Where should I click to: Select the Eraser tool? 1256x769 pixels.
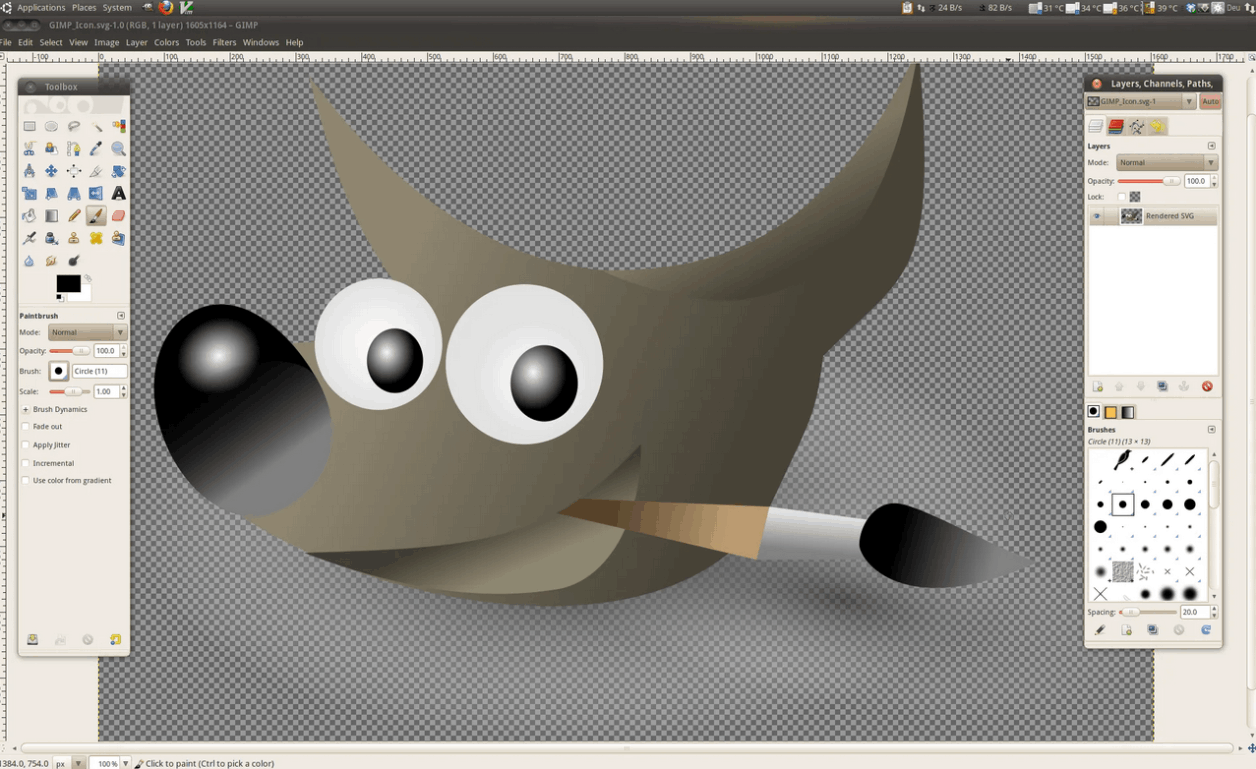point(118,216)
